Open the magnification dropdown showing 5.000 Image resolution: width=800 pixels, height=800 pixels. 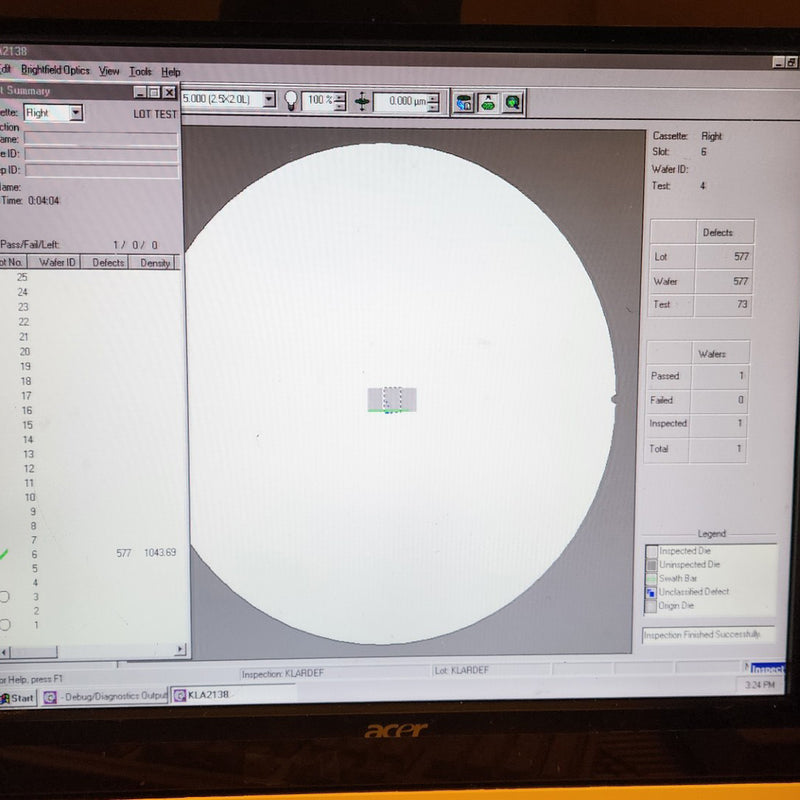click(269, 98)
